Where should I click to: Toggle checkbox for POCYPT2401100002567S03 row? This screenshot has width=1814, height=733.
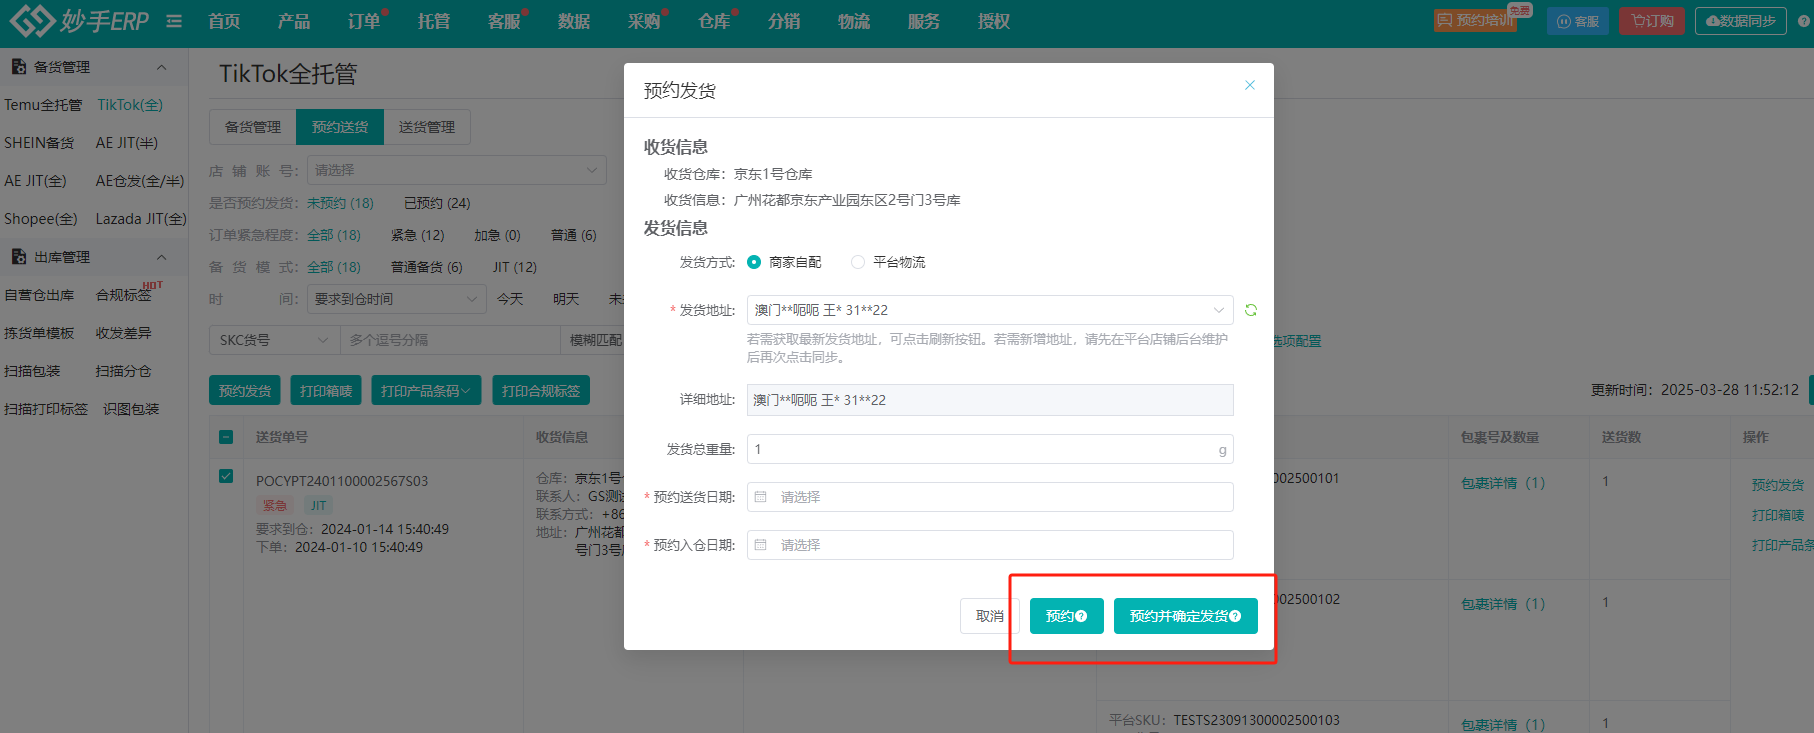pyautogui.click(x=226, y=476)
